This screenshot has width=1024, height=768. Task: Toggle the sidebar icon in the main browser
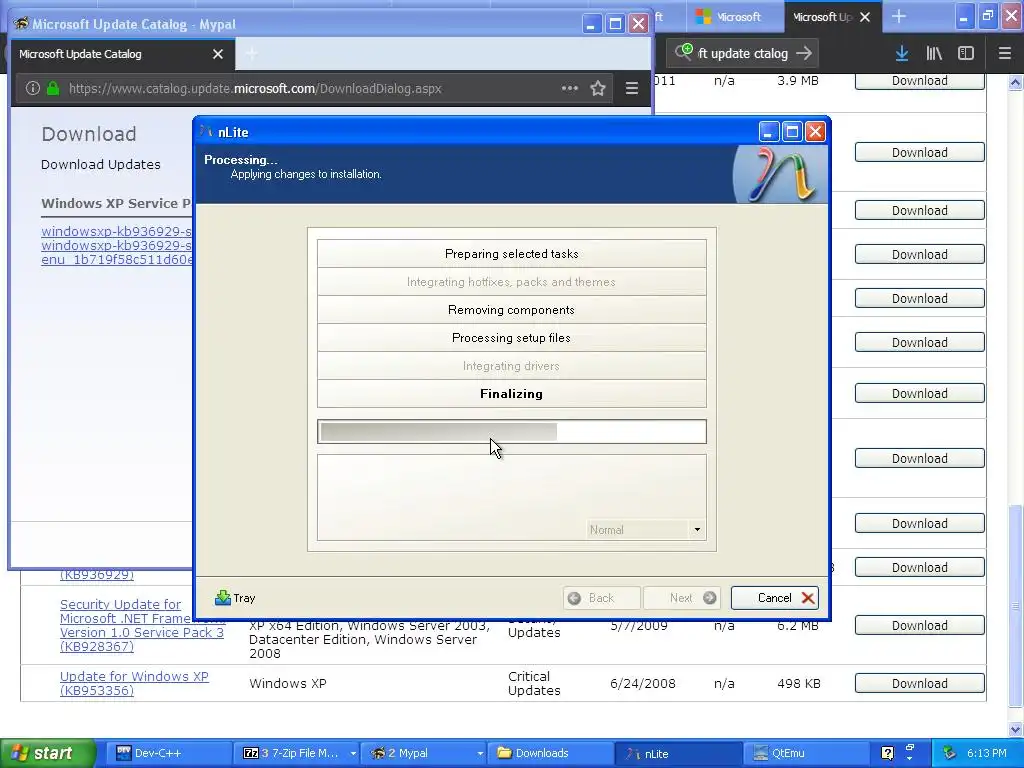pyautogui.click(x=966, y=54)
